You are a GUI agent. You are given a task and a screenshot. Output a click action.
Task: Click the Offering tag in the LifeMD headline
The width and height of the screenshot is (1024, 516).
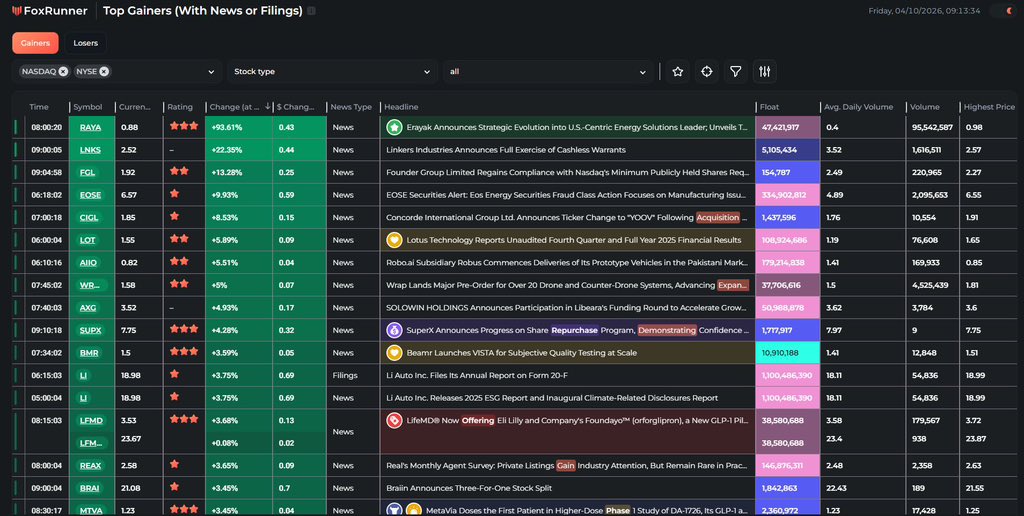coord(478,421)
